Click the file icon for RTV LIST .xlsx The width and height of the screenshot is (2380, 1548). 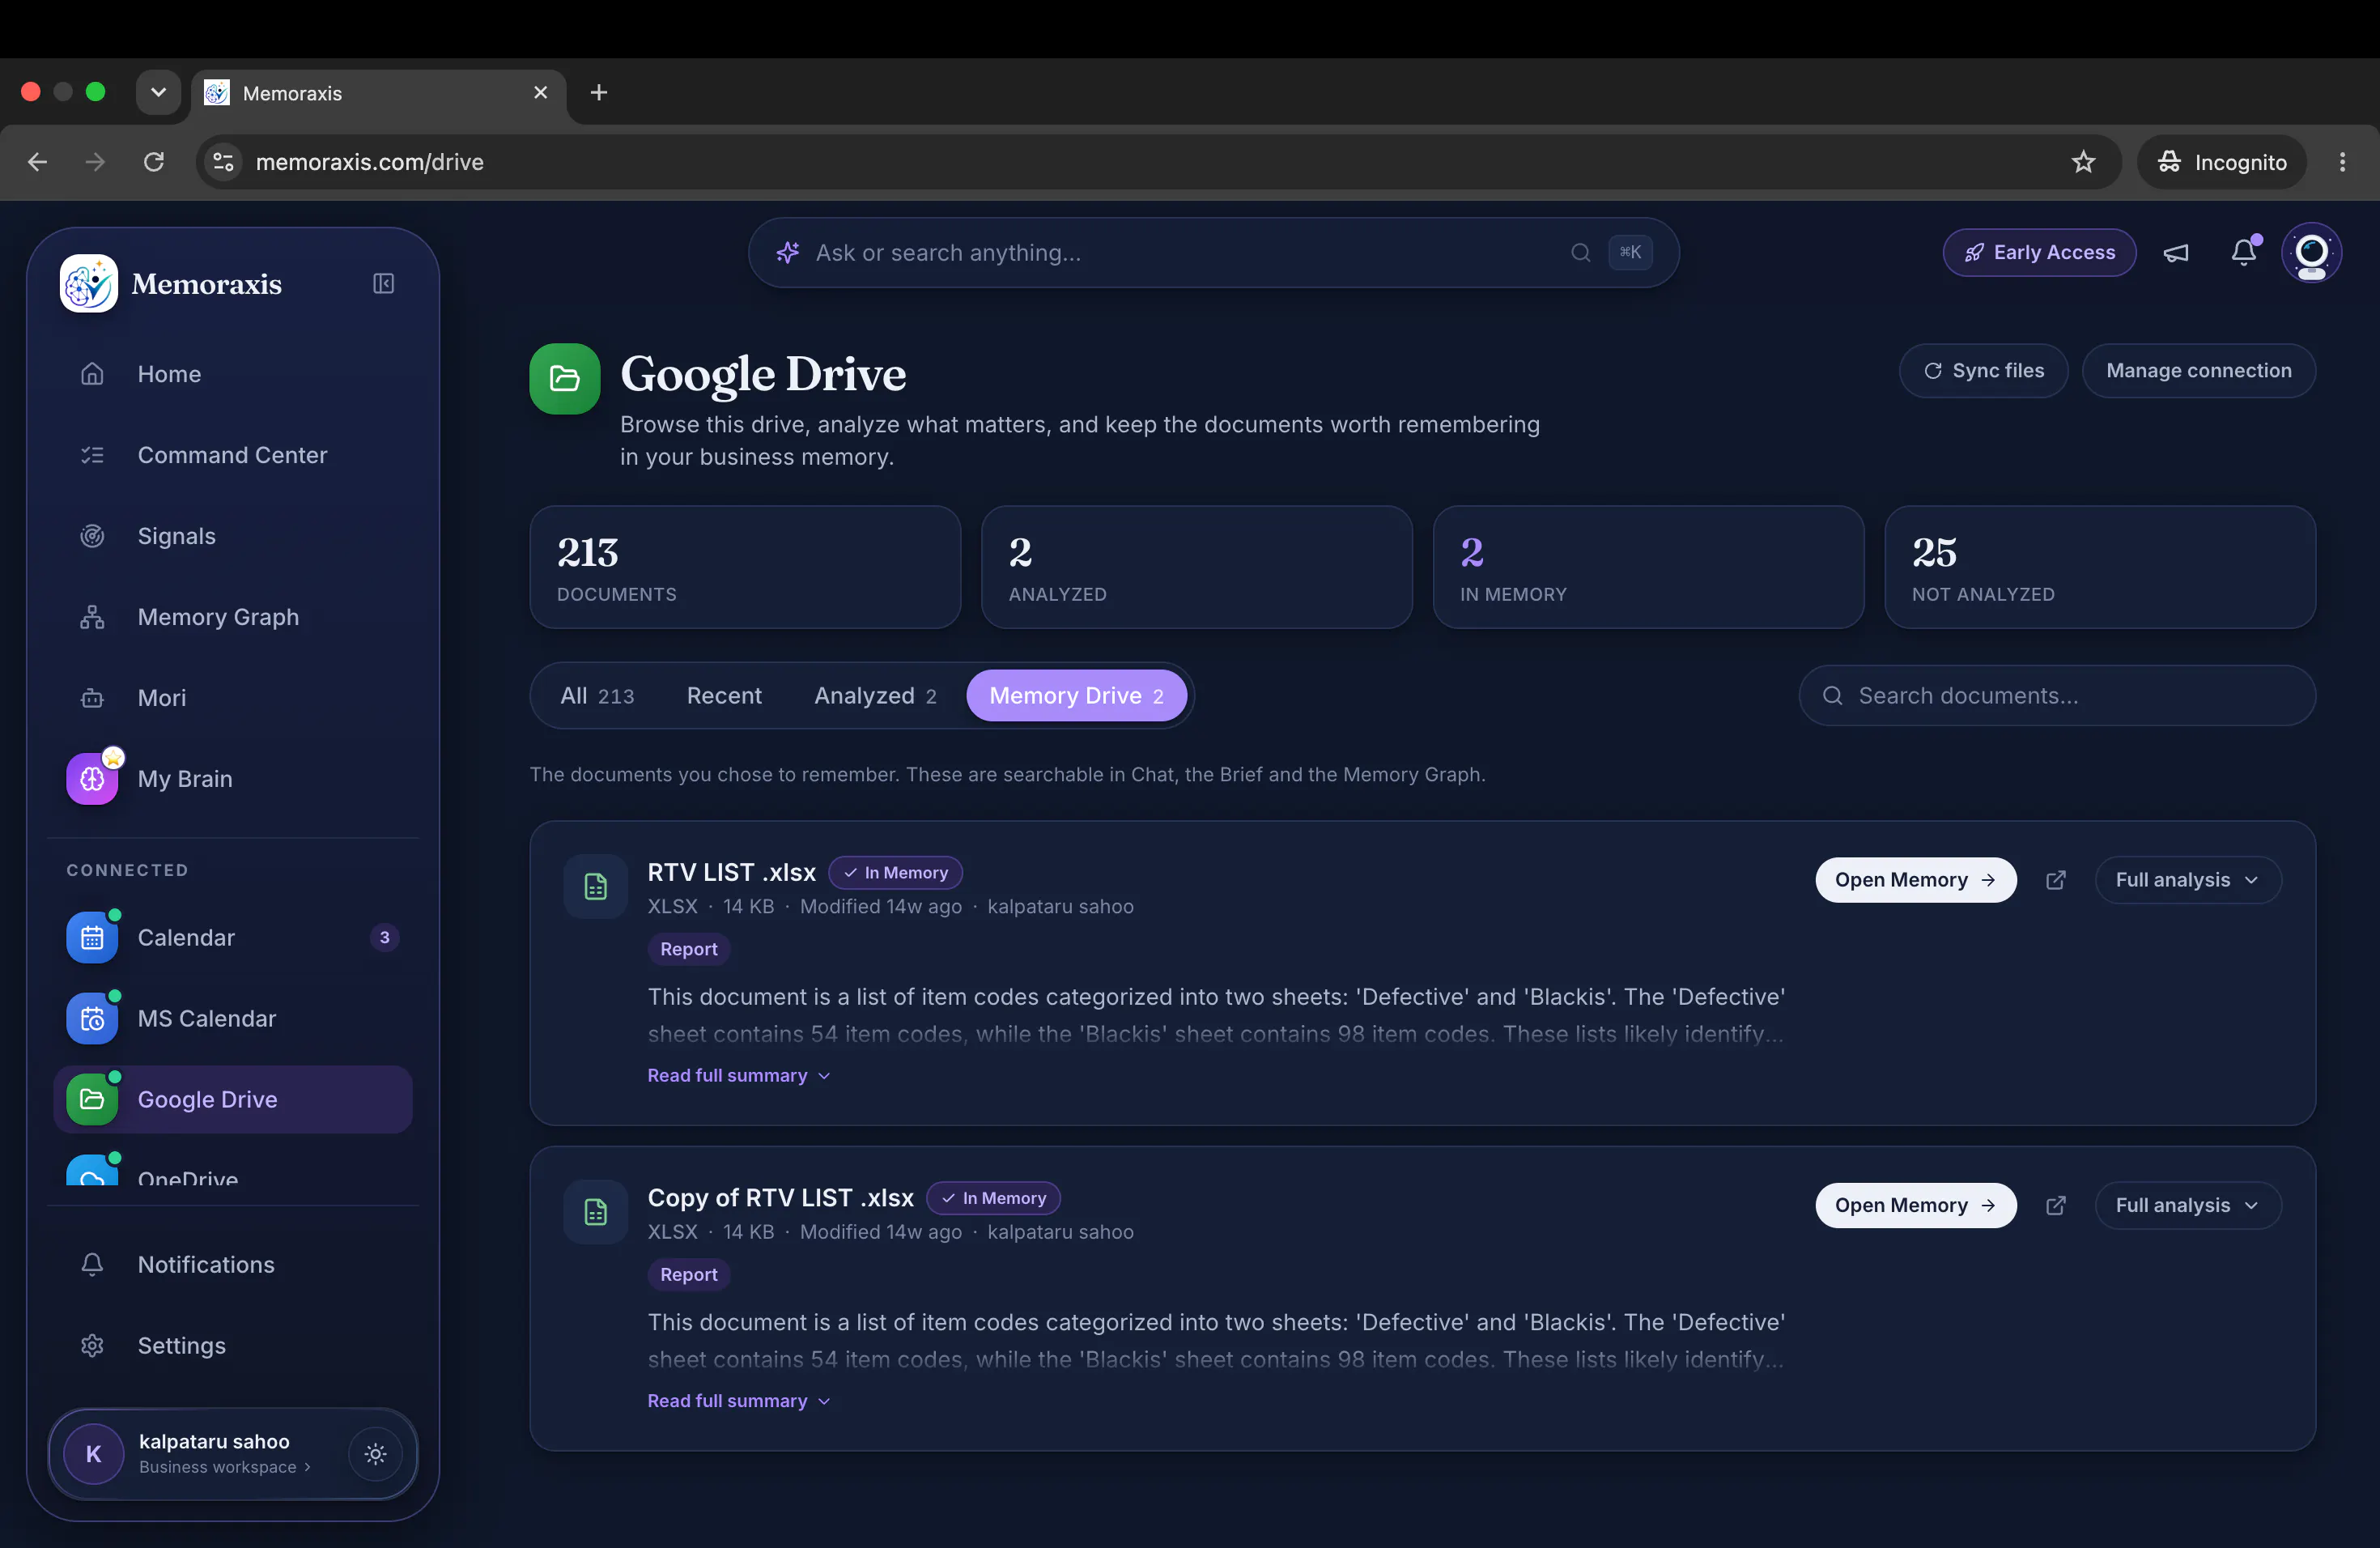[595, 886]
